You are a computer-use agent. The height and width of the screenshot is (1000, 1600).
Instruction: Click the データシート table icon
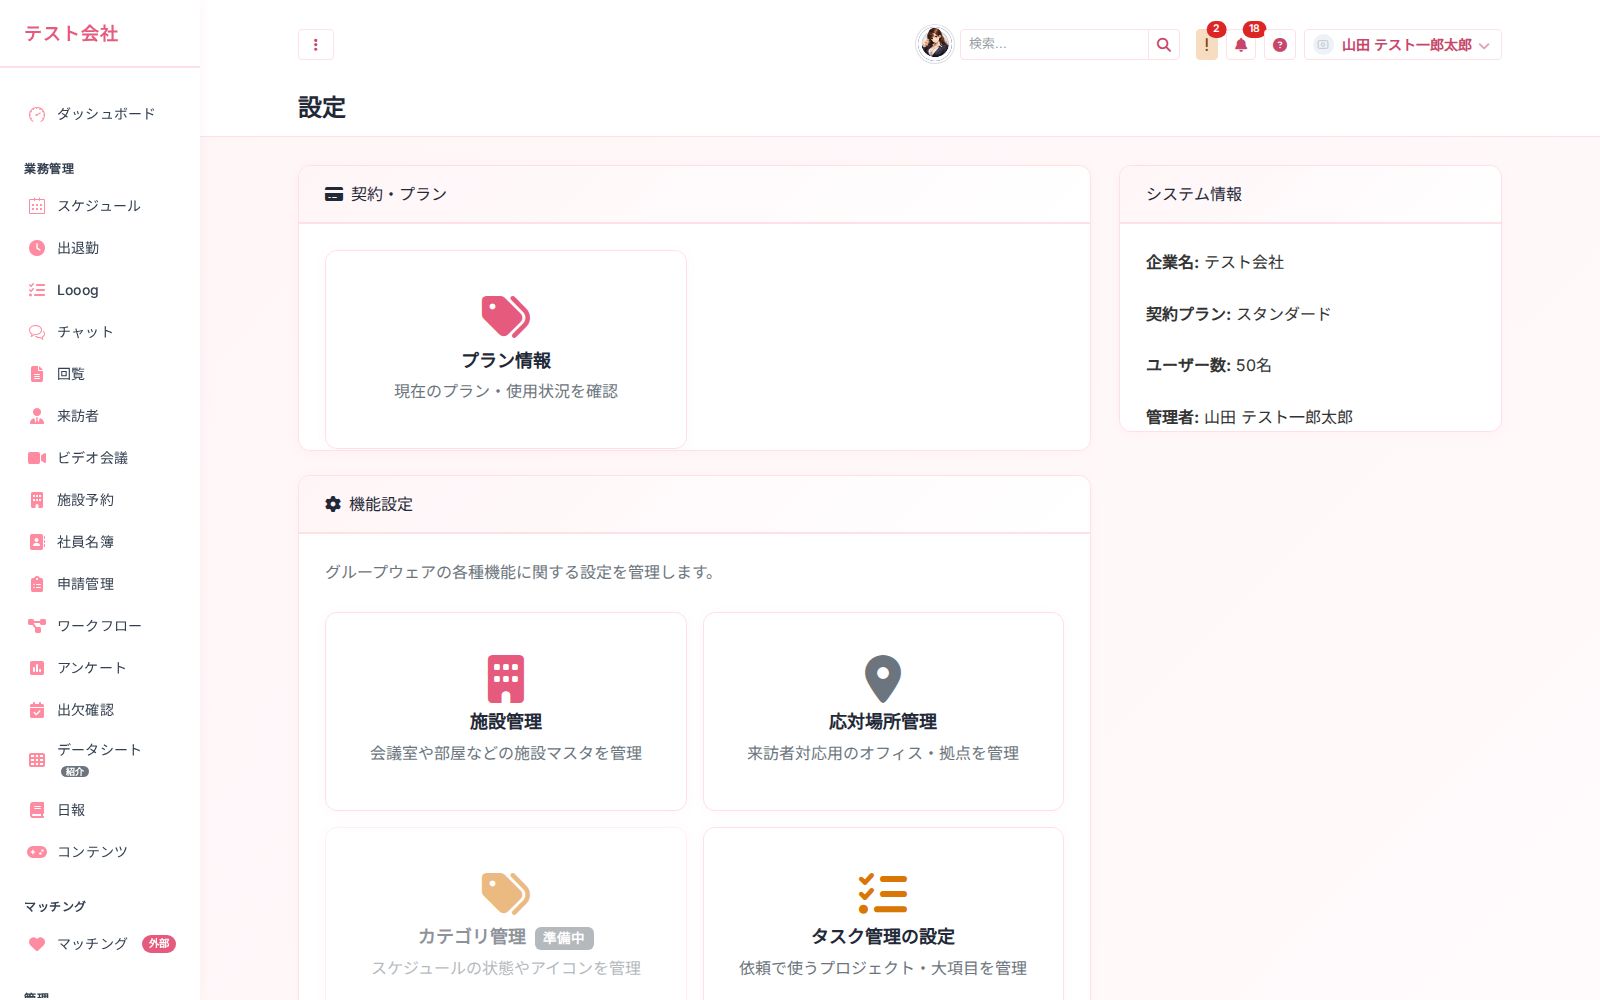tap(37, 760)
